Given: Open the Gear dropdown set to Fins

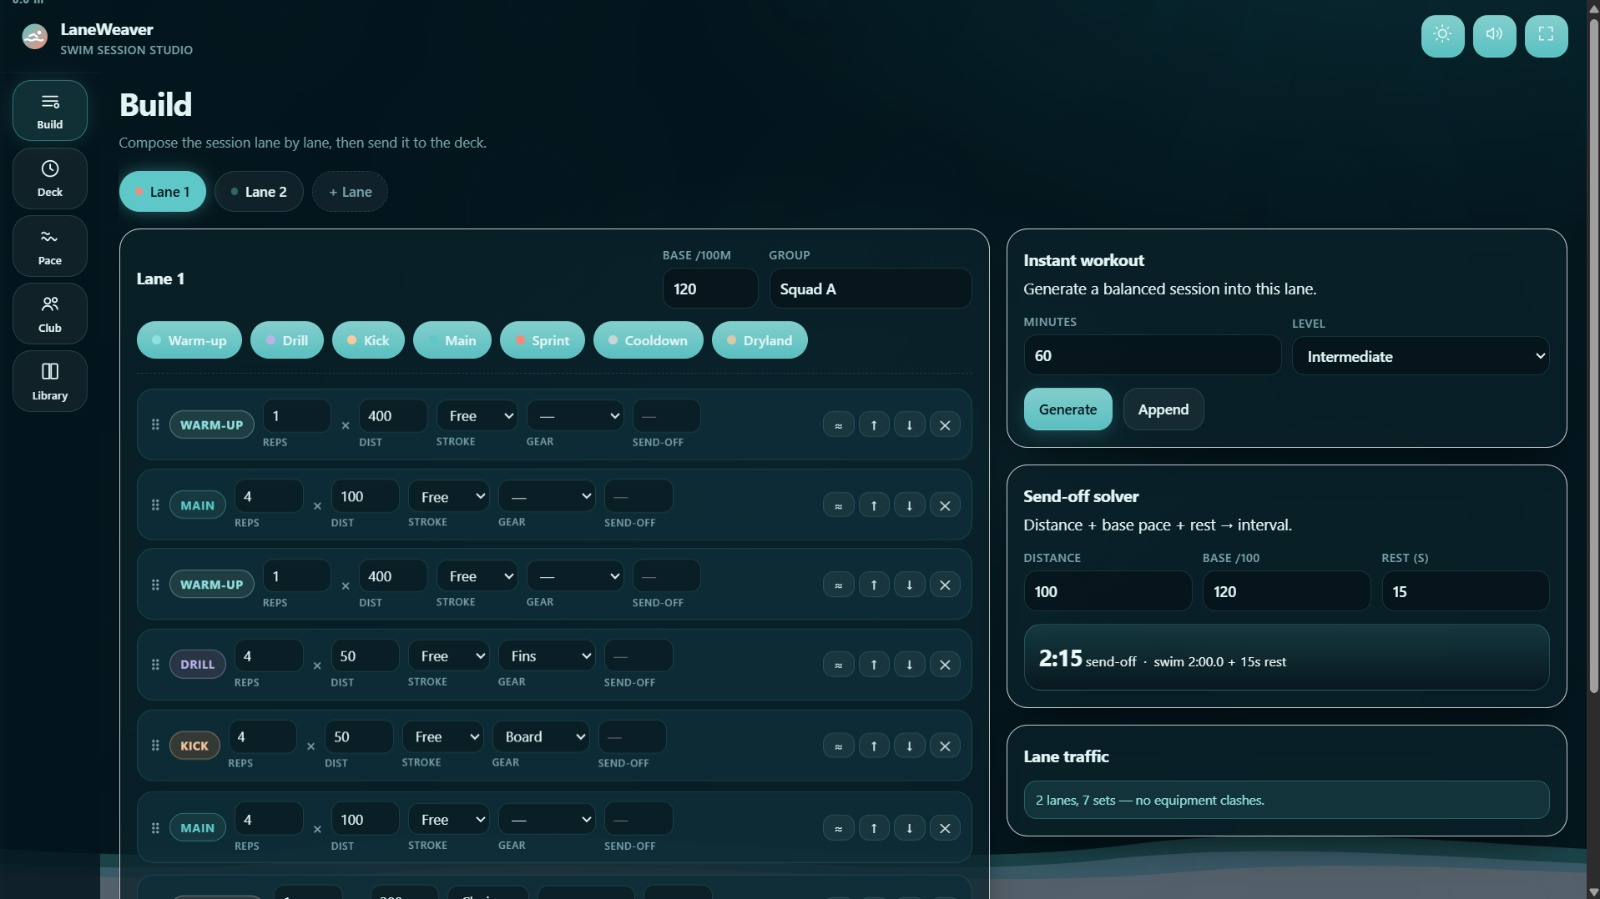Looking at the screenshot, I should click(547, 656).
